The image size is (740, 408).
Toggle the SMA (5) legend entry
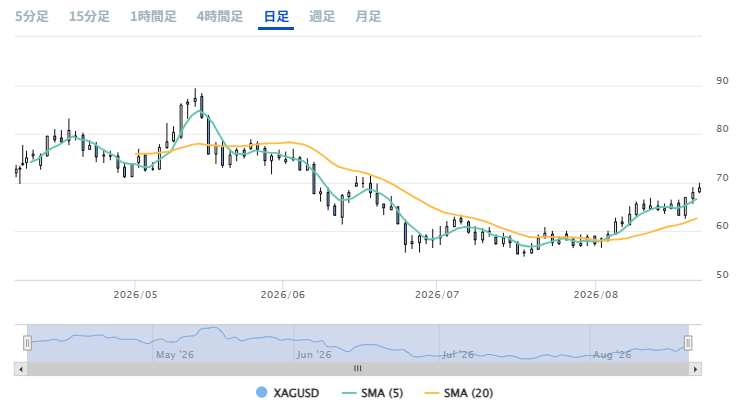372,392
